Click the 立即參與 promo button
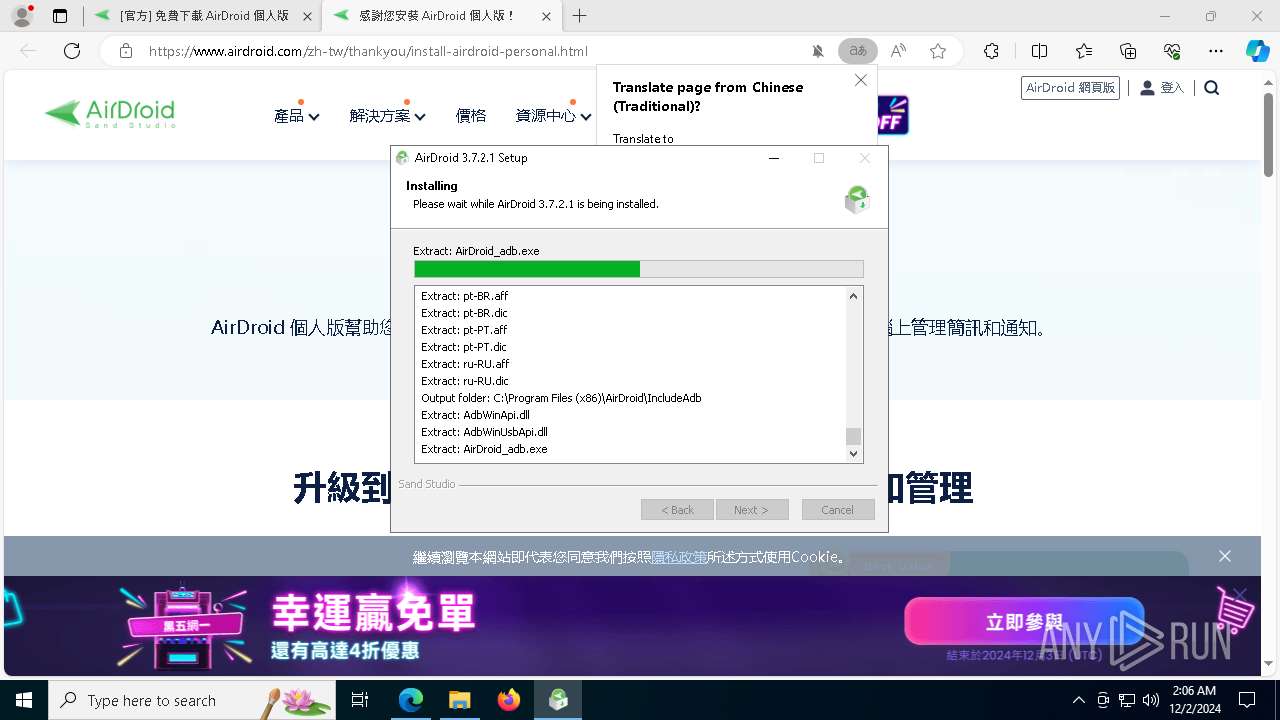Viewport: 1280px width, 720px height. [x=1024, y=621]
